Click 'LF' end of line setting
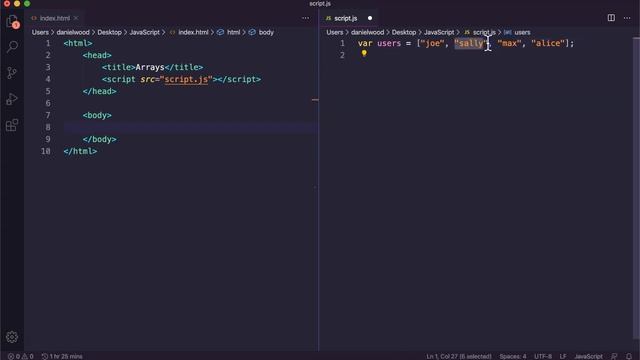 tap(563, 356)
